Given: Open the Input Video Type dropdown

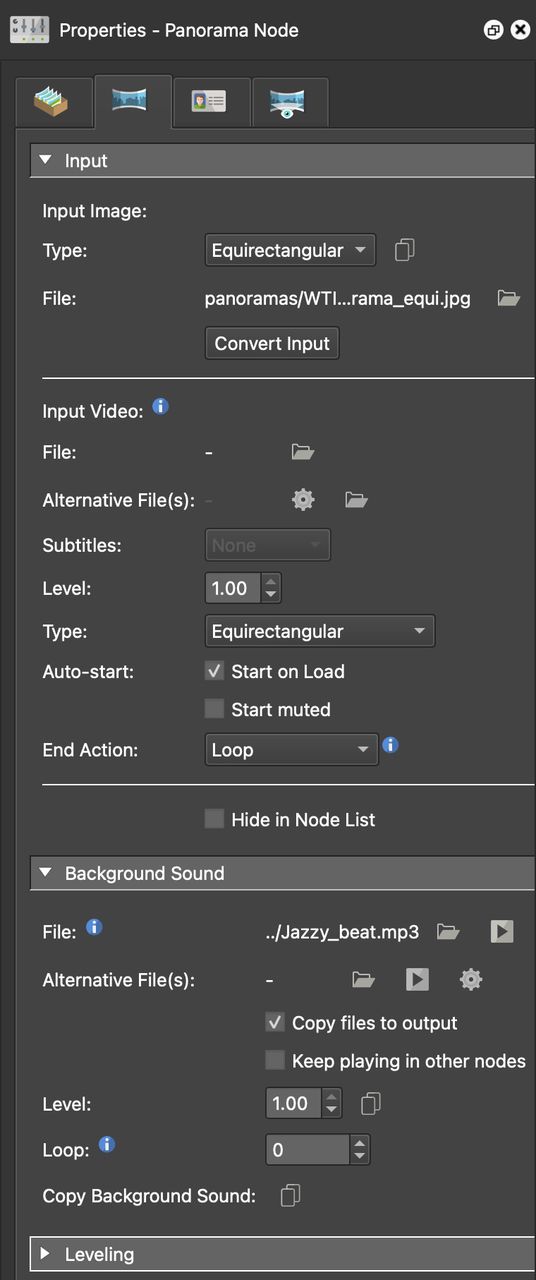Looking at the screenshot, I should coord(320,631).
